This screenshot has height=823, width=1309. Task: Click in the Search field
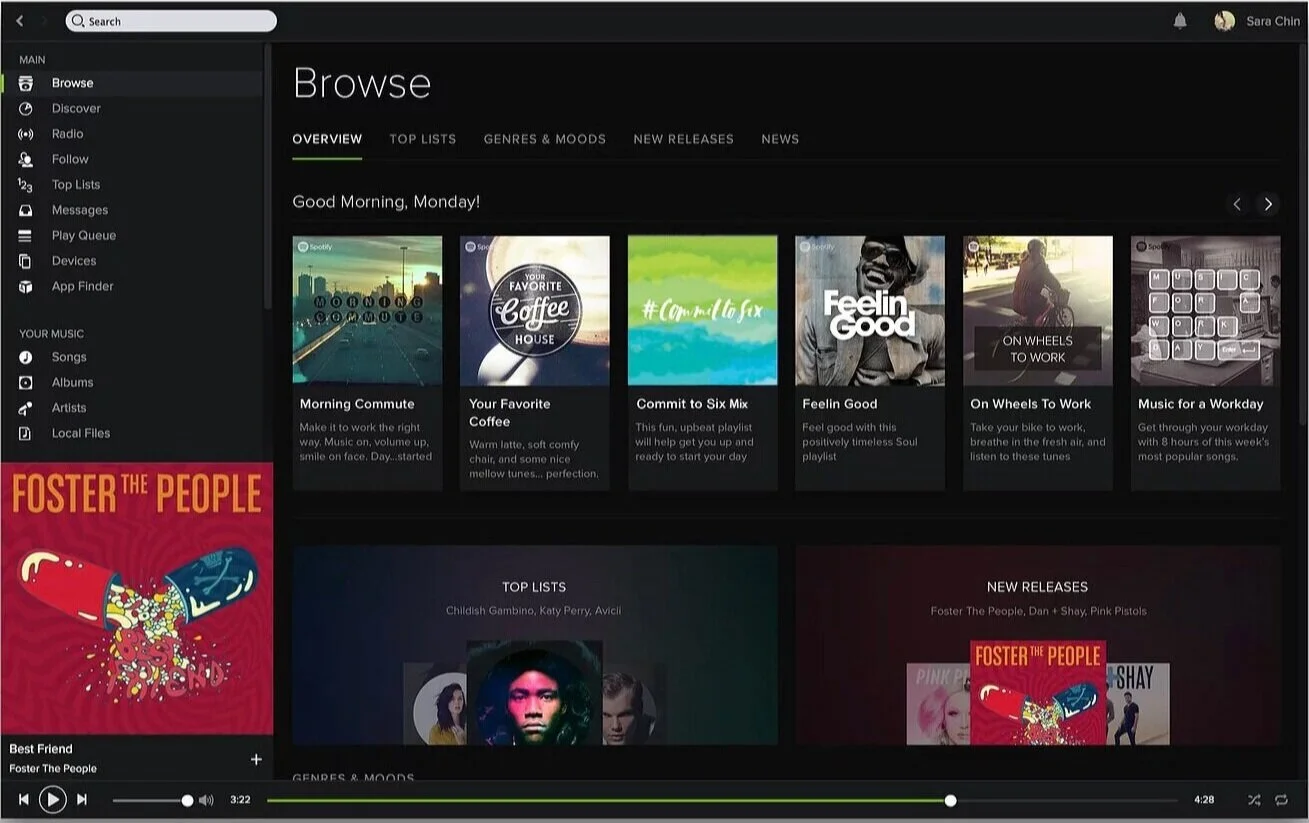tap(171, 21)
